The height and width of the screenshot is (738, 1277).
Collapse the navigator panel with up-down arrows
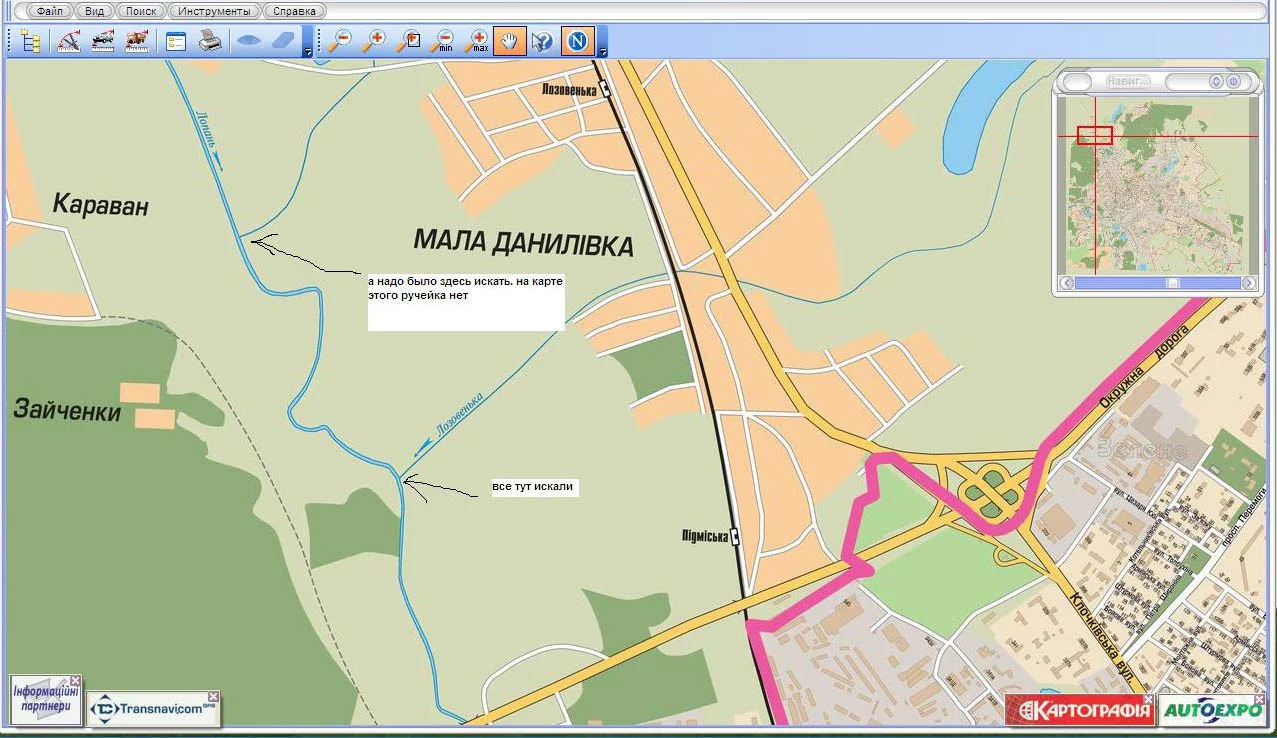pos(1216,82)
